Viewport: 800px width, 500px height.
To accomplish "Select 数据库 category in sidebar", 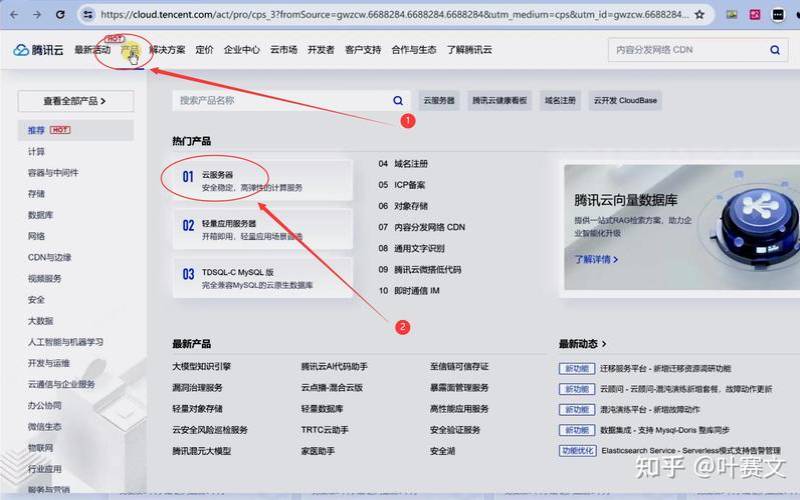I will (40, 215).
